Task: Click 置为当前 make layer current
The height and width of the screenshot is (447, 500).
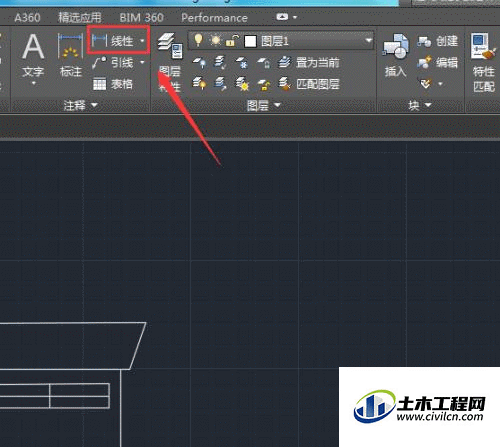Action: pyautogui.click(x=308, y=62)
